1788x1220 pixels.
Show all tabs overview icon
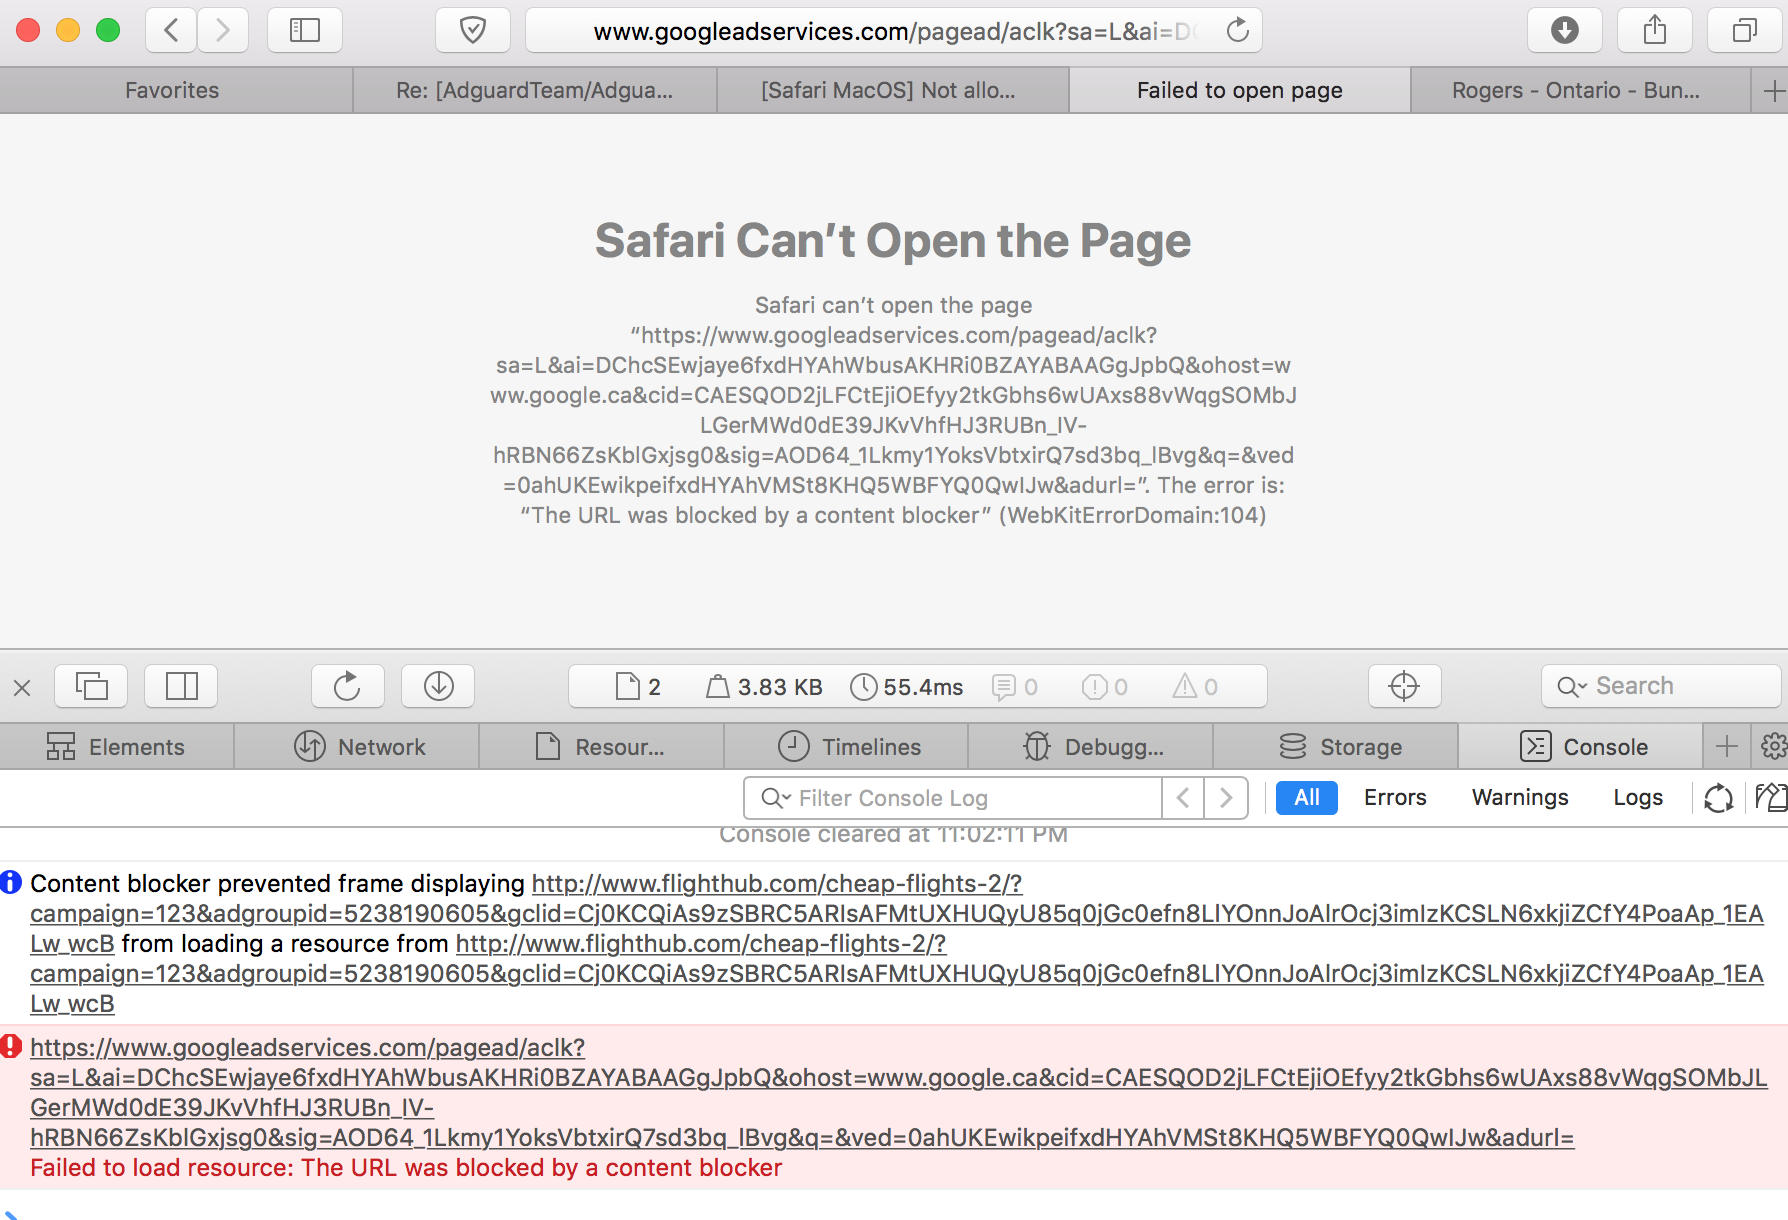tap(1745, 30)
